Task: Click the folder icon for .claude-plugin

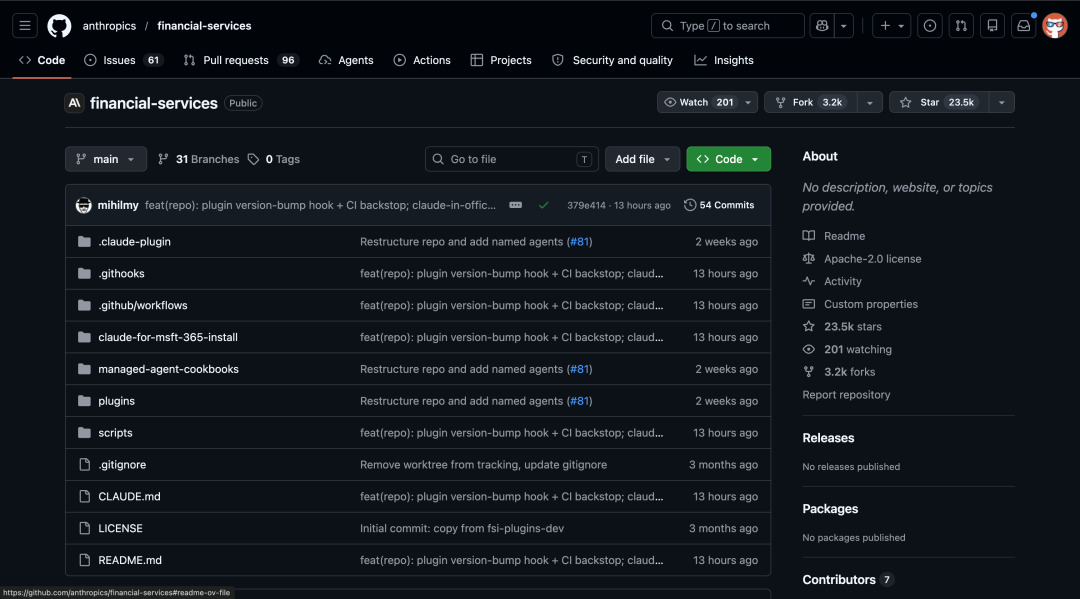Action: 84,242
